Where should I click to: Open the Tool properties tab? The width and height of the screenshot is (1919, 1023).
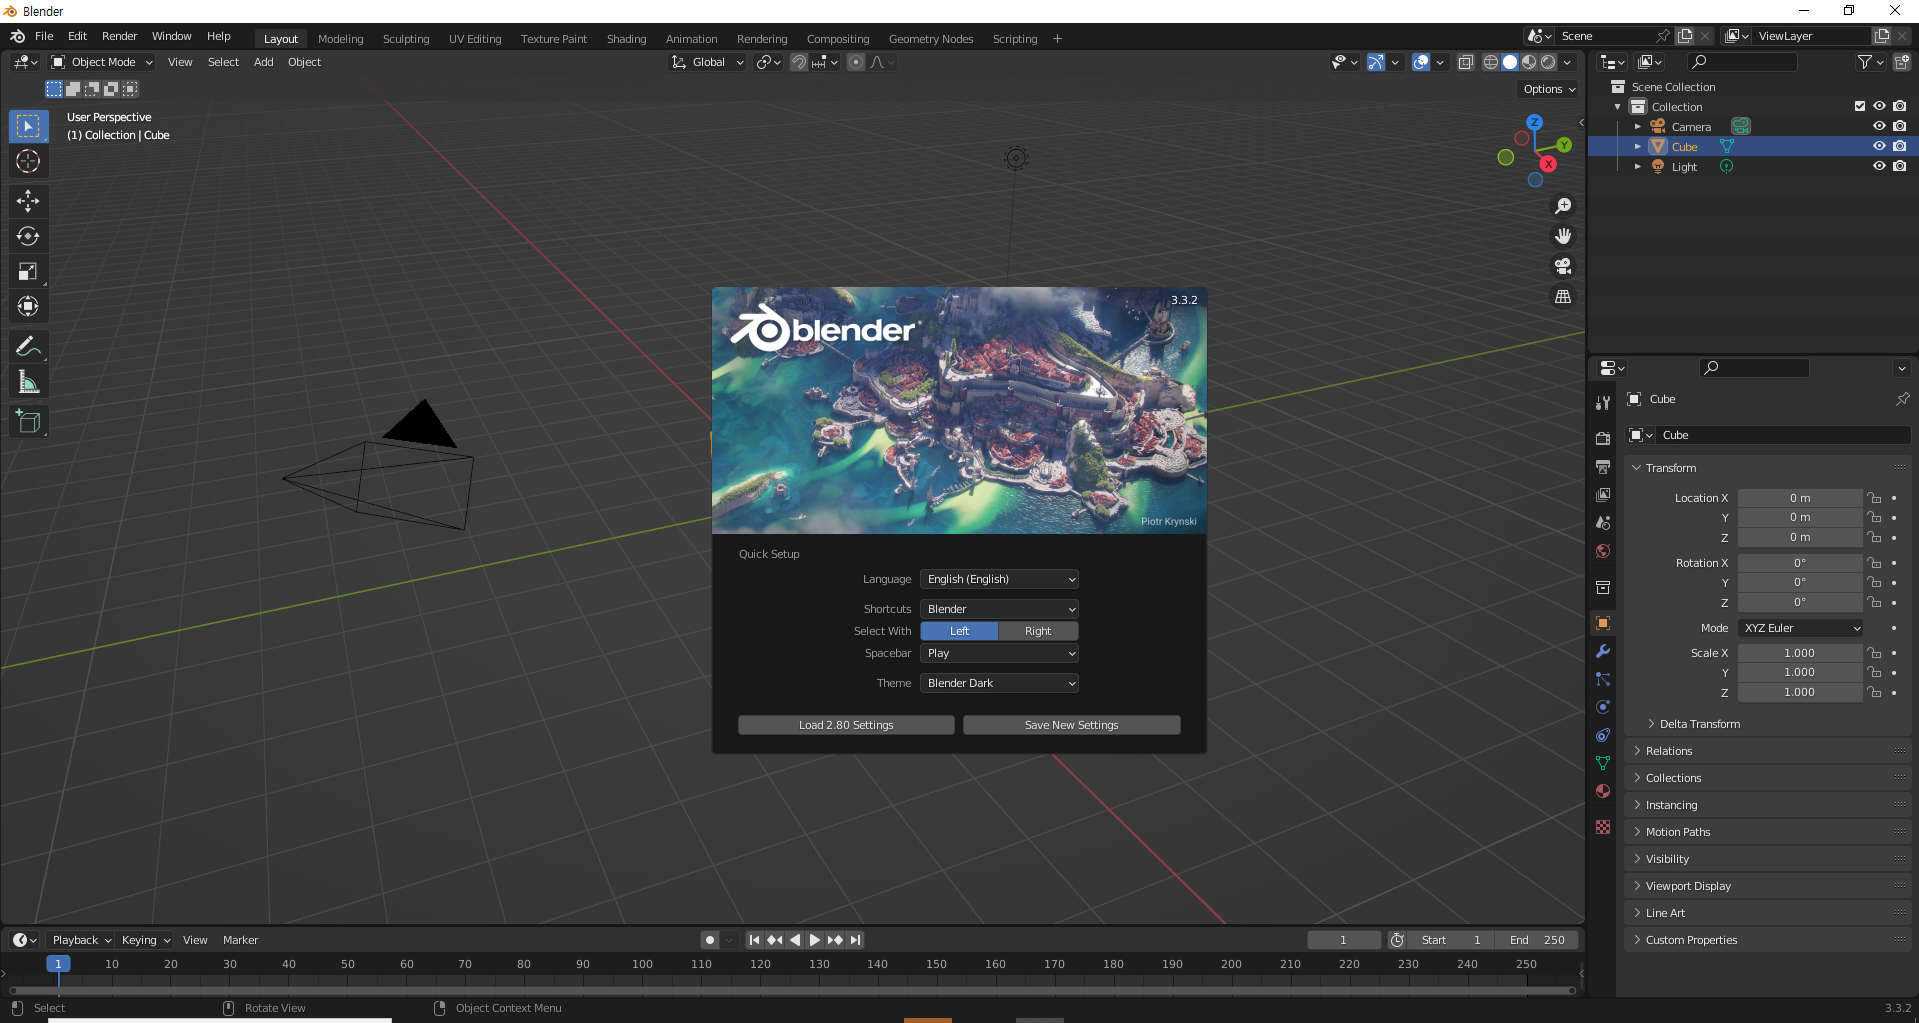[1603, 402]
